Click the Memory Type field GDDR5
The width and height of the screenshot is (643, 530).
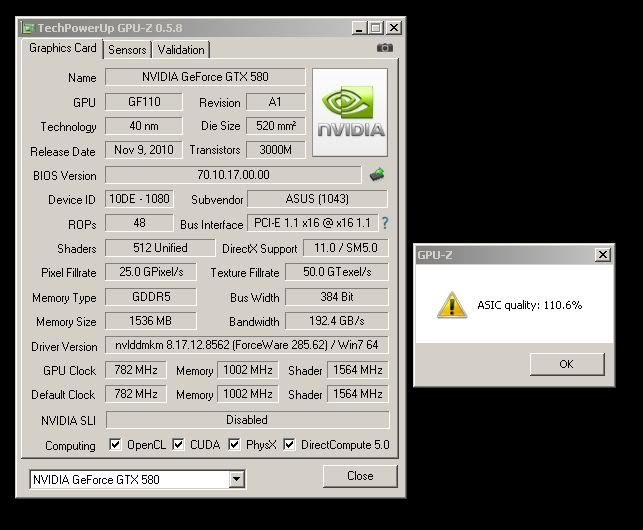pos(151,297)
